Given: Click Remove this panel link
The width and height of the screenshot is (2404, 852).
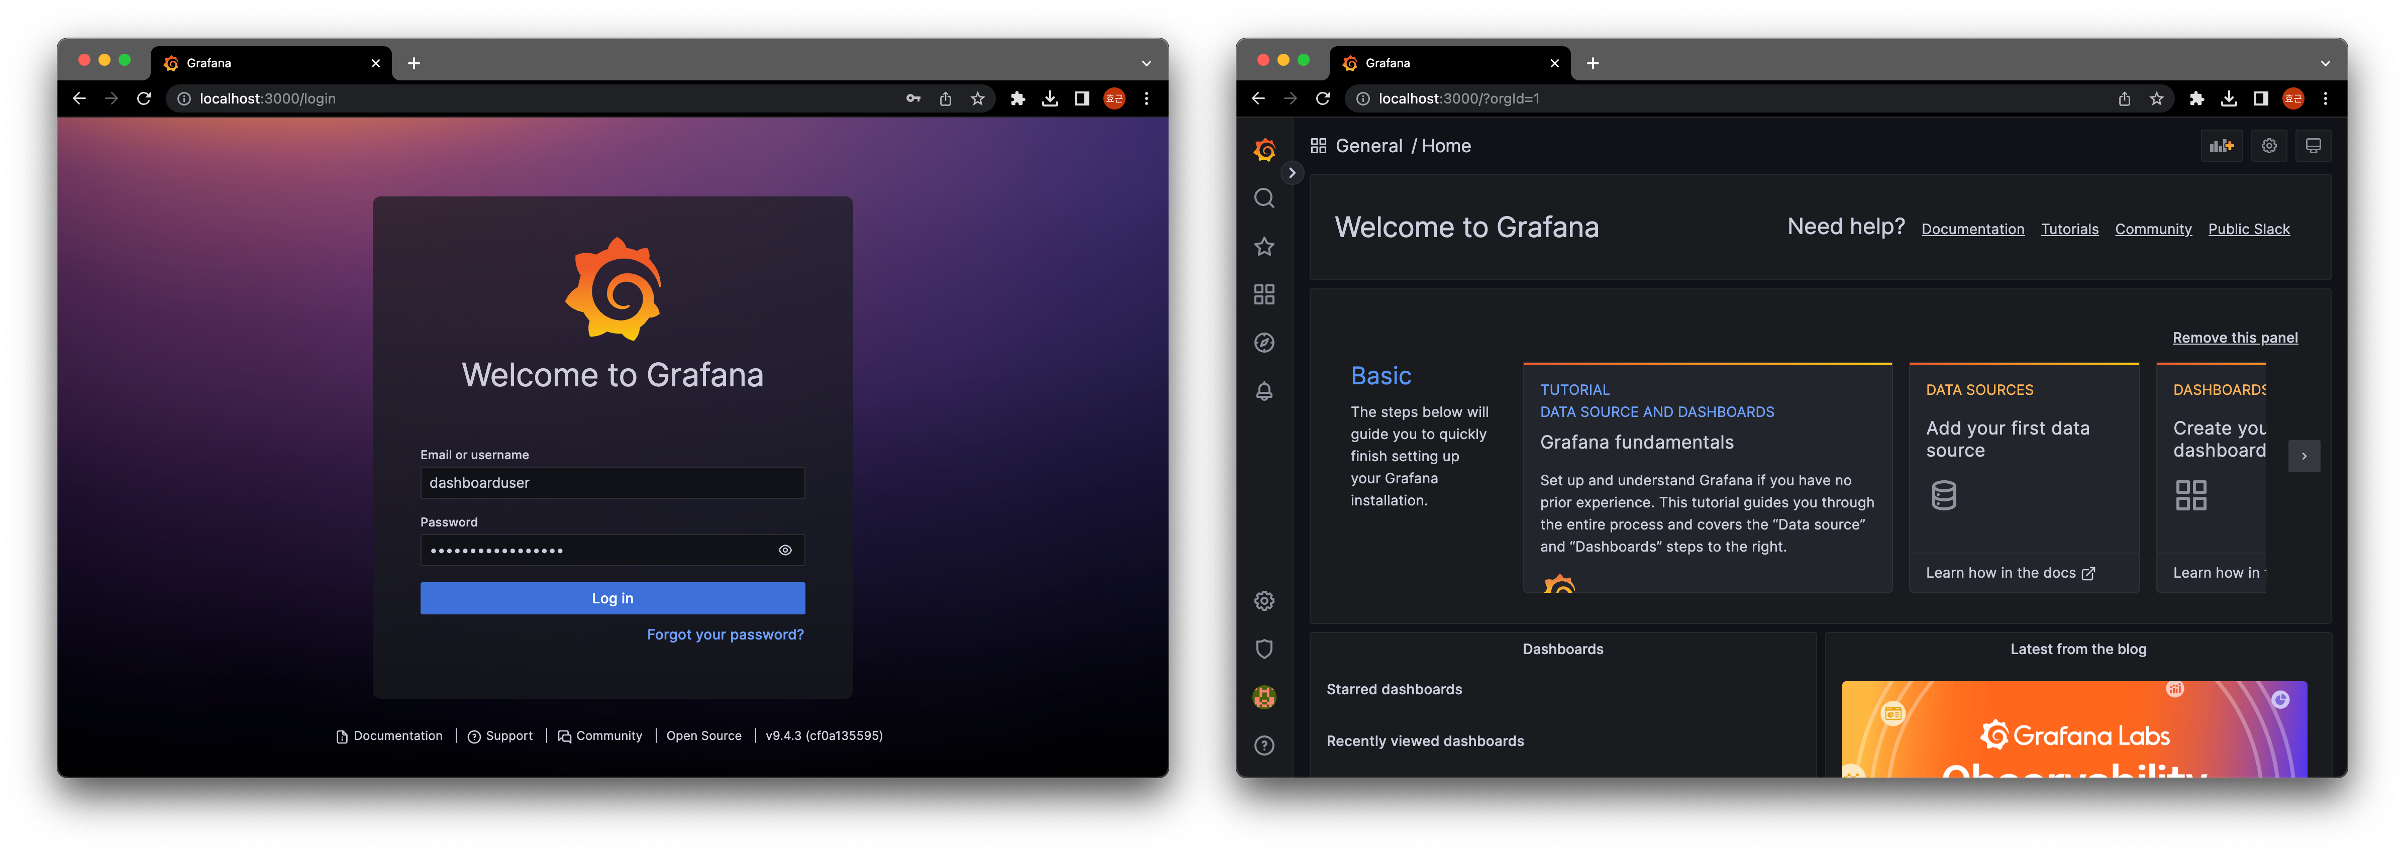Looking at the screenshot, I should coord(2235,338).
